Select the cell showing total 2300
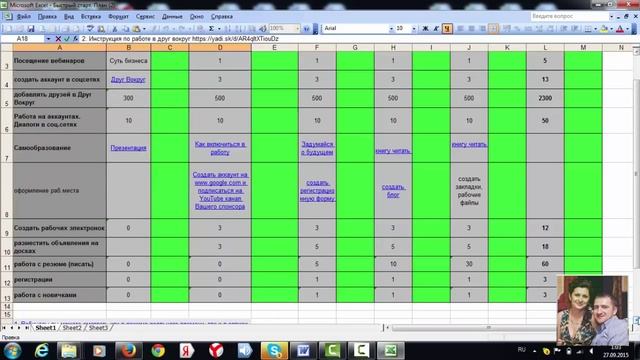640x360 pixels. tap(545, 98)
